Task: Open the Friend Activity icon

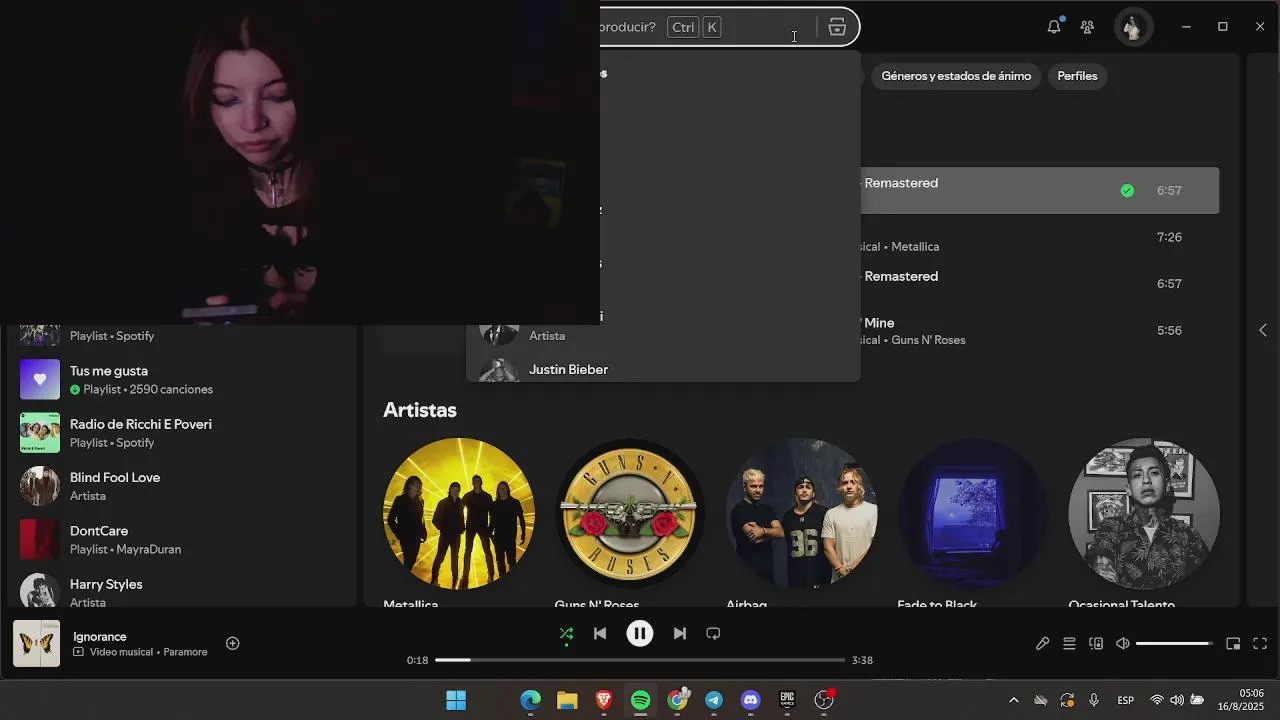Action: click(x=1087, y=27)
